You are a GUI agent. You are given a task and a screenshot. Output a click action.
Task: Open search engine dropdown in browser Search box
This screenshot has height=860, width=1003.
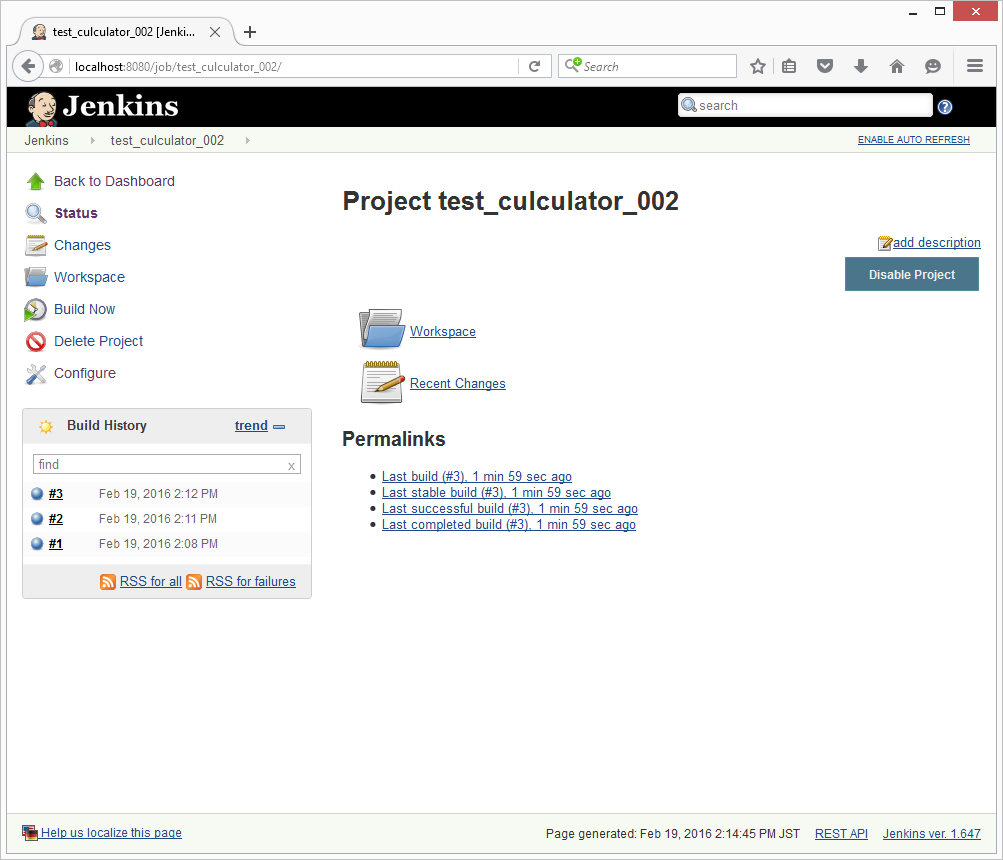click(573, 65)
